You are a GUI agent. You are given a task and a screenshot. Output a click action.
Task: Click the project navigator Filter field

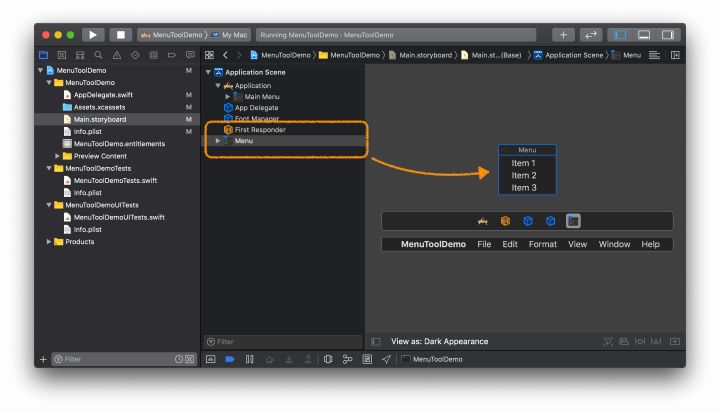tap(124, 359)
